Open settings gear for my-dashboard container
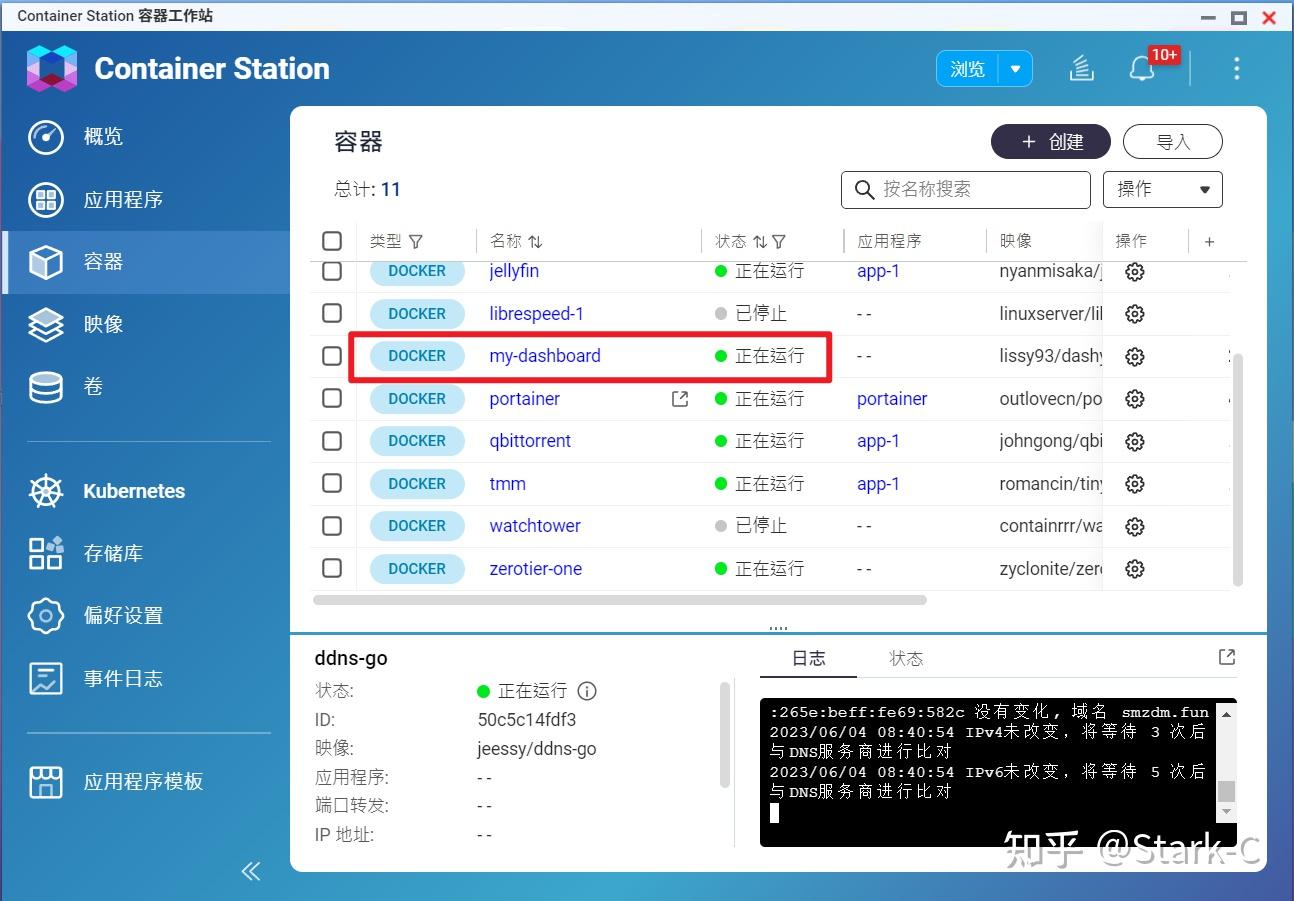Image resolution: width=1294 pixels, height=901 pixels. click(x=1134, y=356)
